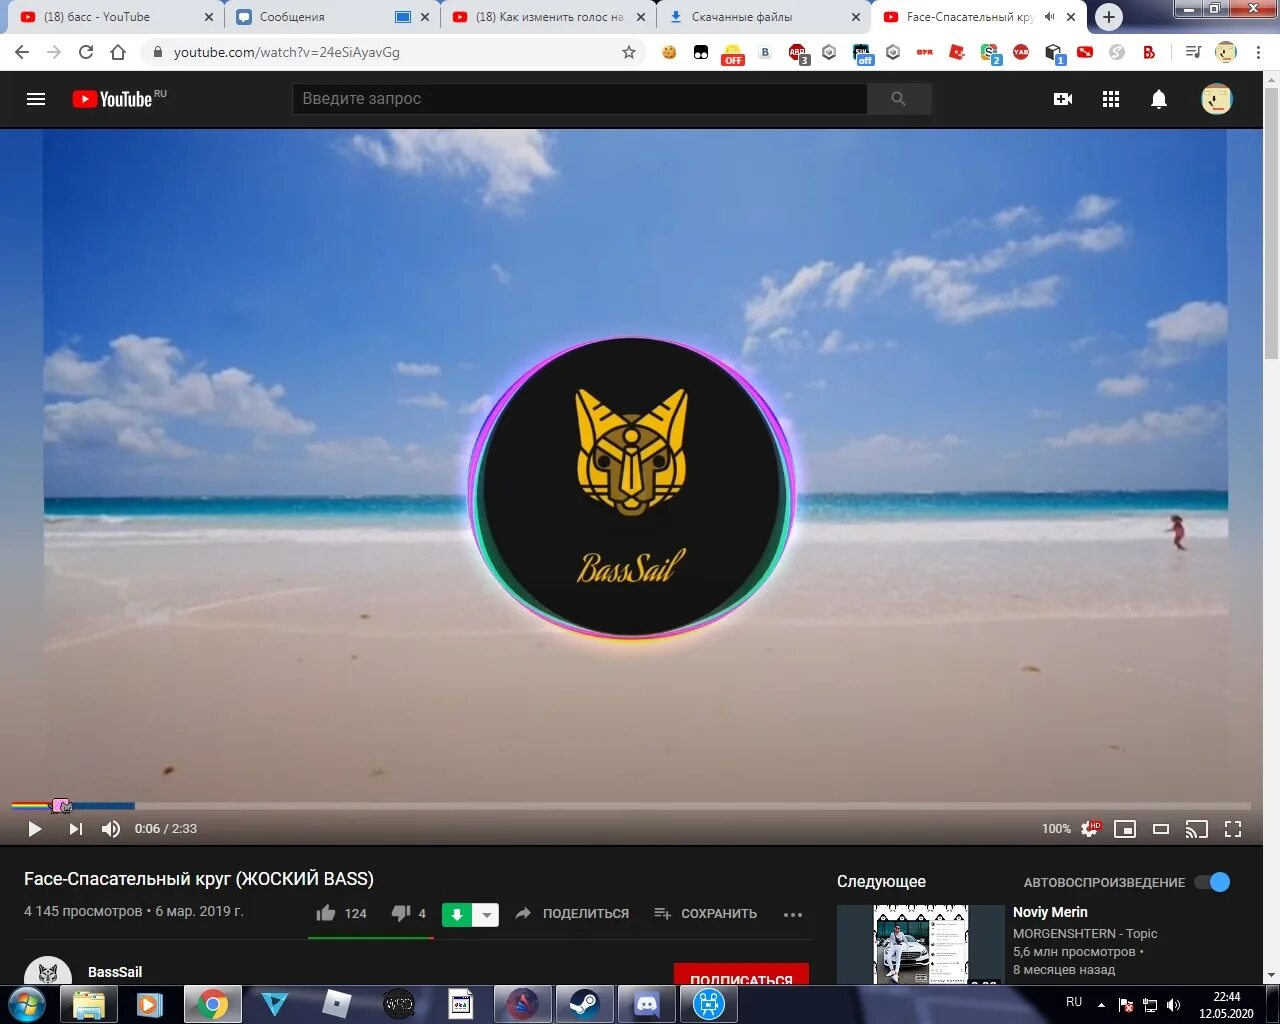Image resolution: width=1280 pixels, height=1024 pixels.
Task: Open the BassSail channel avatar
Action: [47, 971]
